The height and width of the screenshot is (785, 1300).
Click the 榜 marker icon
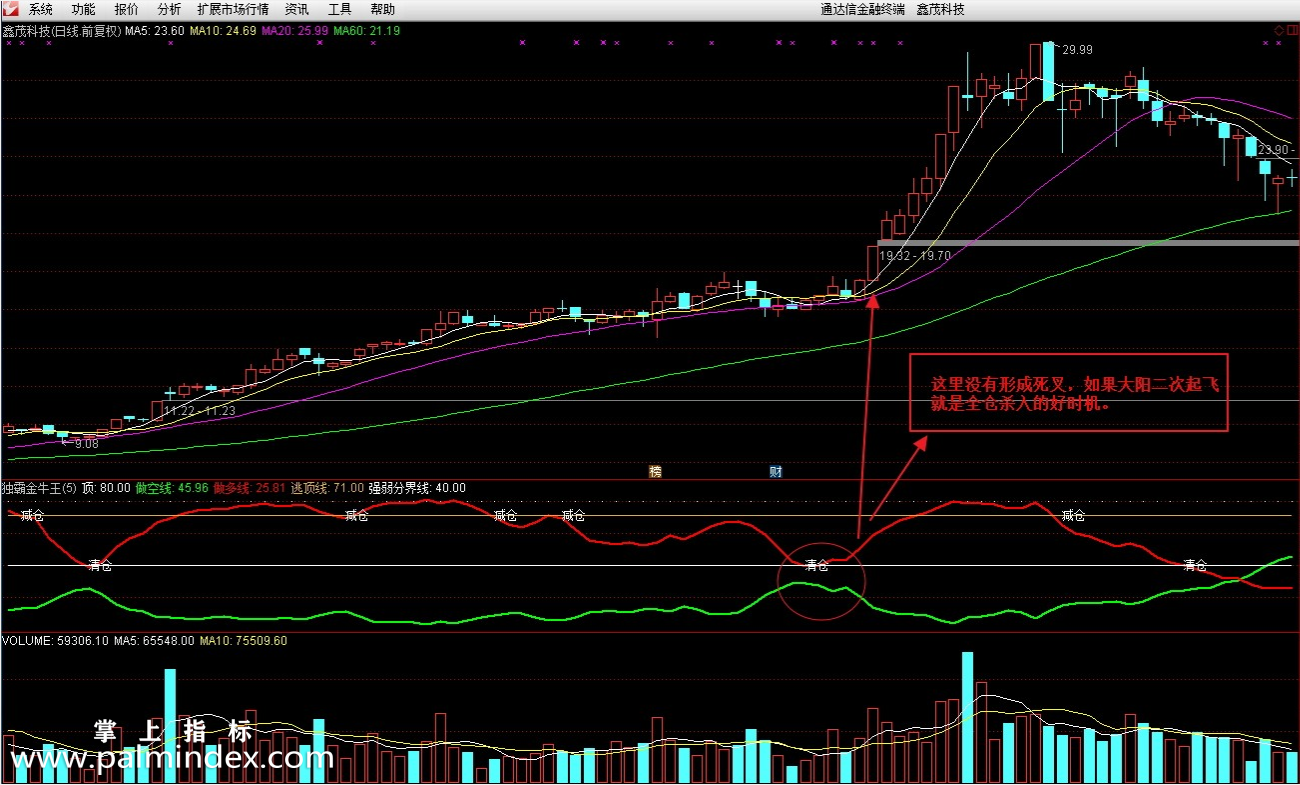[x=655, y=471]
